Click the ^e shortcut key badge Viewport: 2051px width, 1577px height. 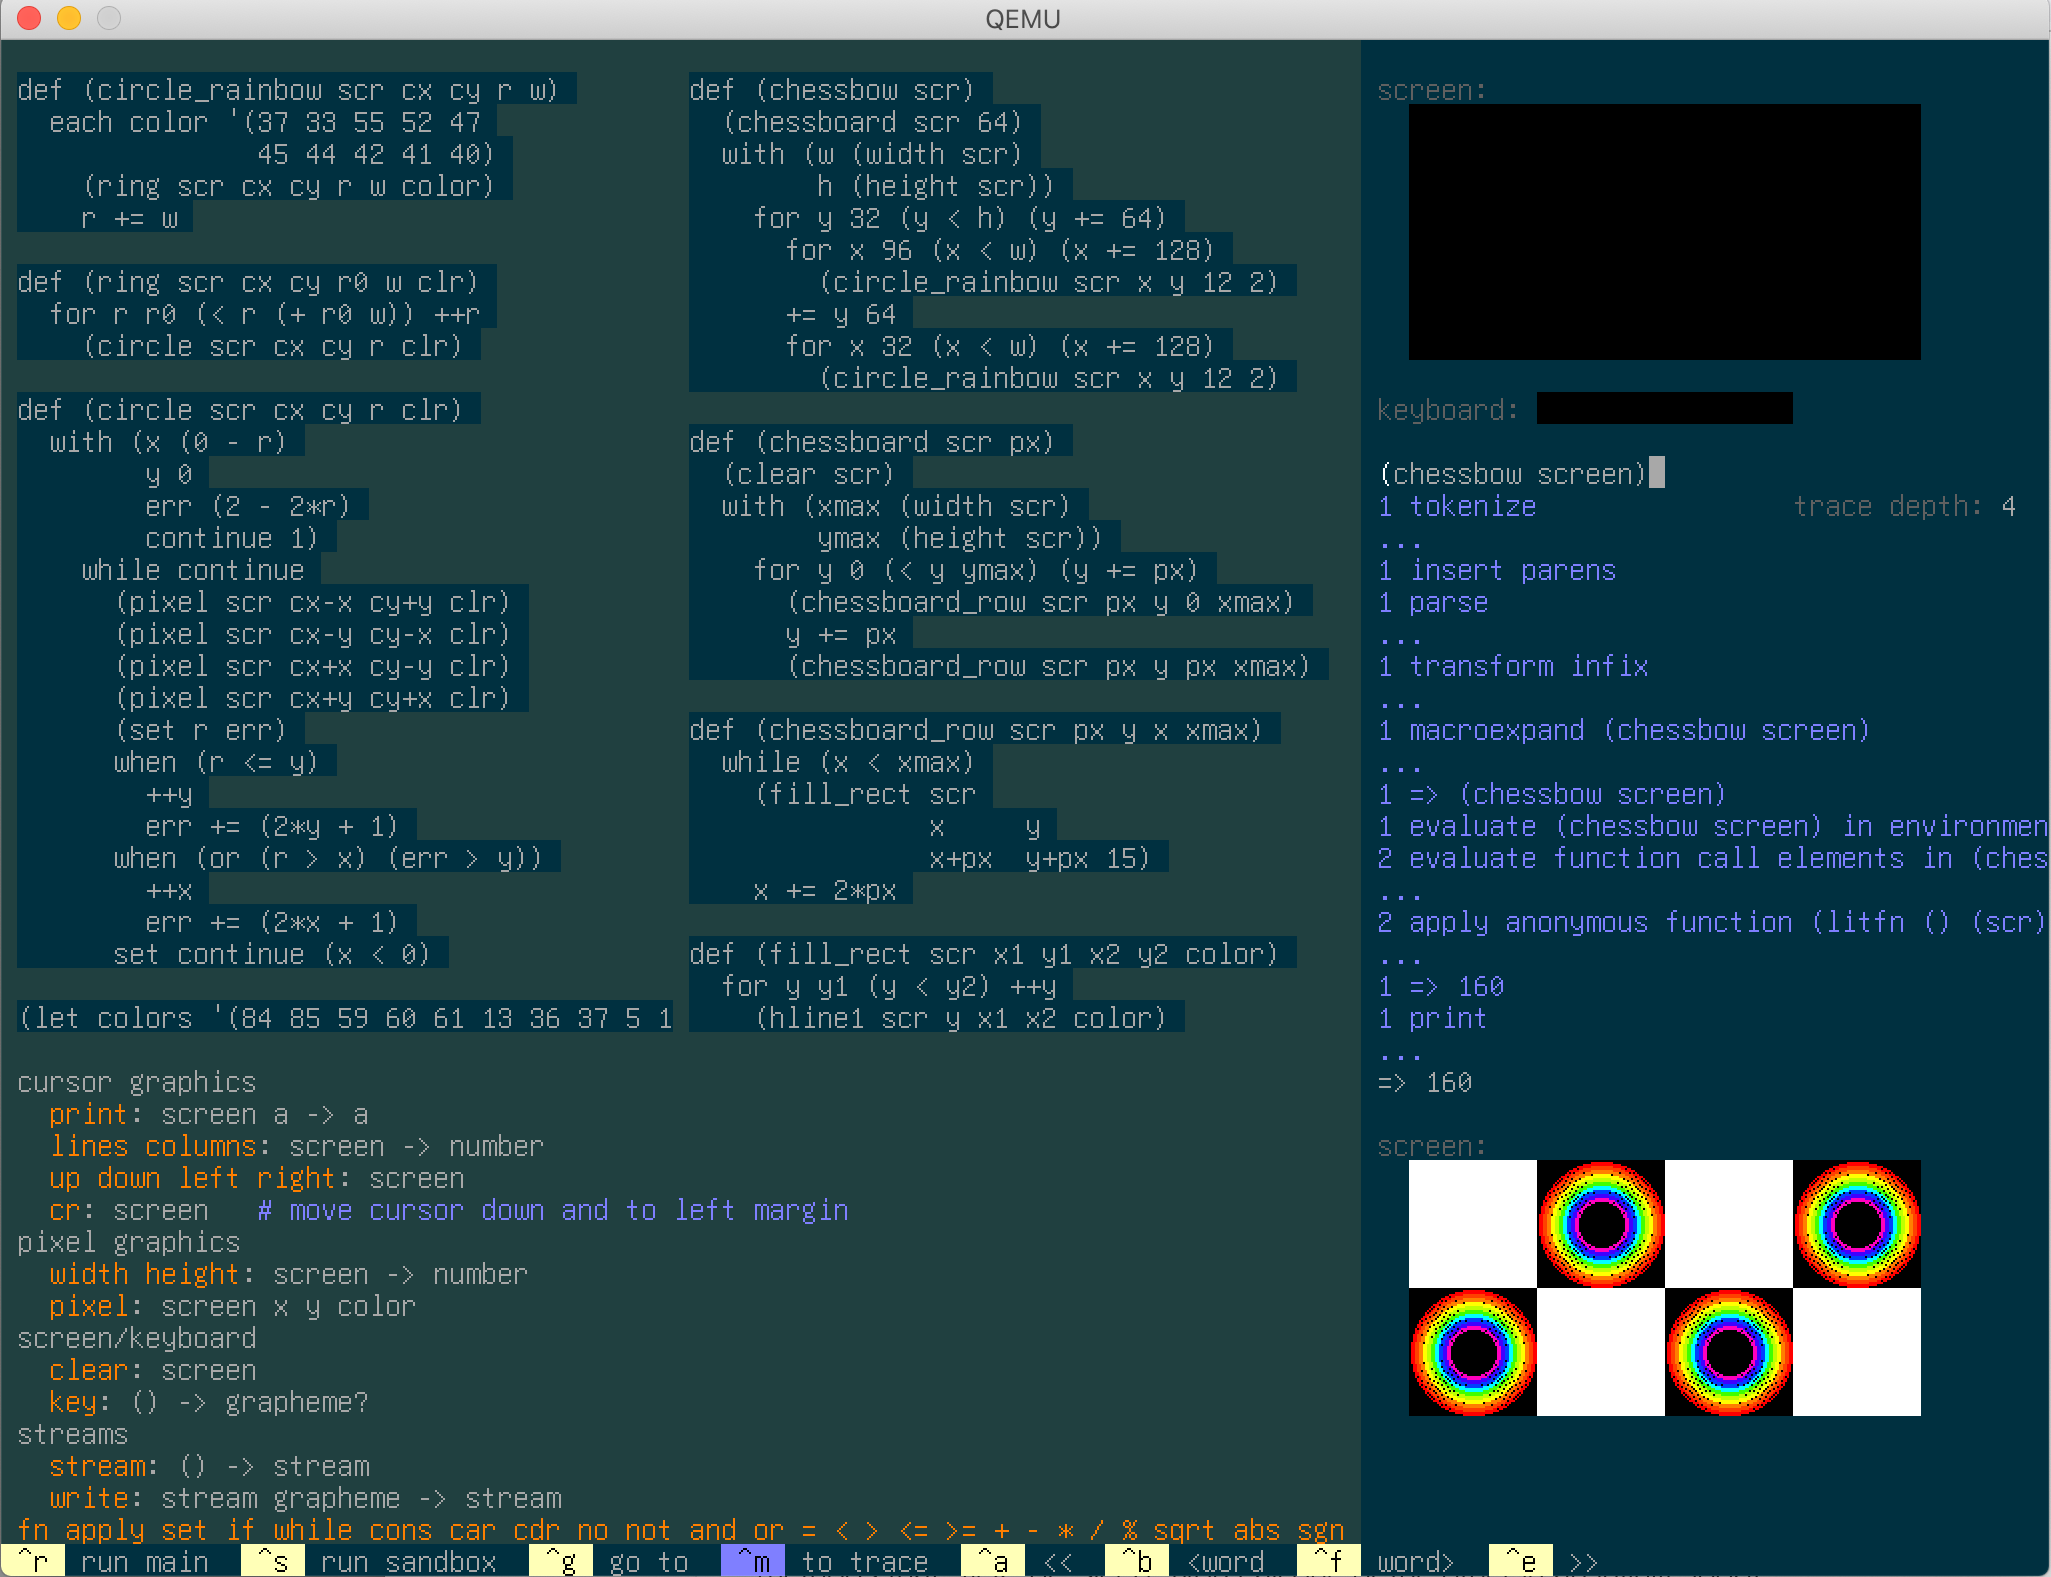(x=1521, y=1561)
